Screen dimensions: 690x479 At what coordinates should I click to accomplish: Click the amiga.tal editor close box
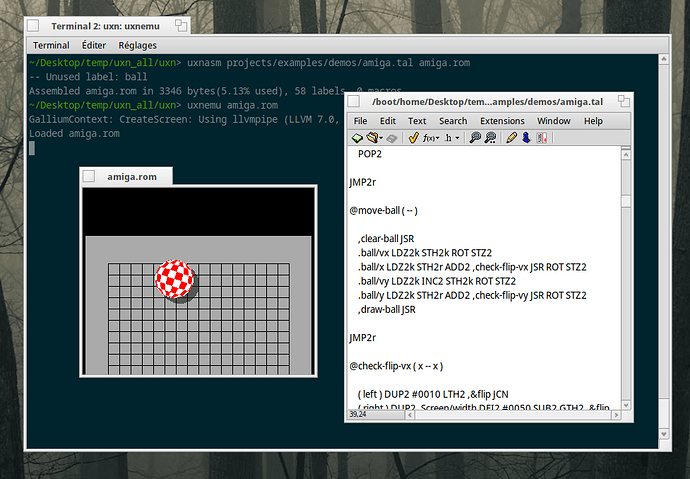pyautogui.click(x=354, y=101)
